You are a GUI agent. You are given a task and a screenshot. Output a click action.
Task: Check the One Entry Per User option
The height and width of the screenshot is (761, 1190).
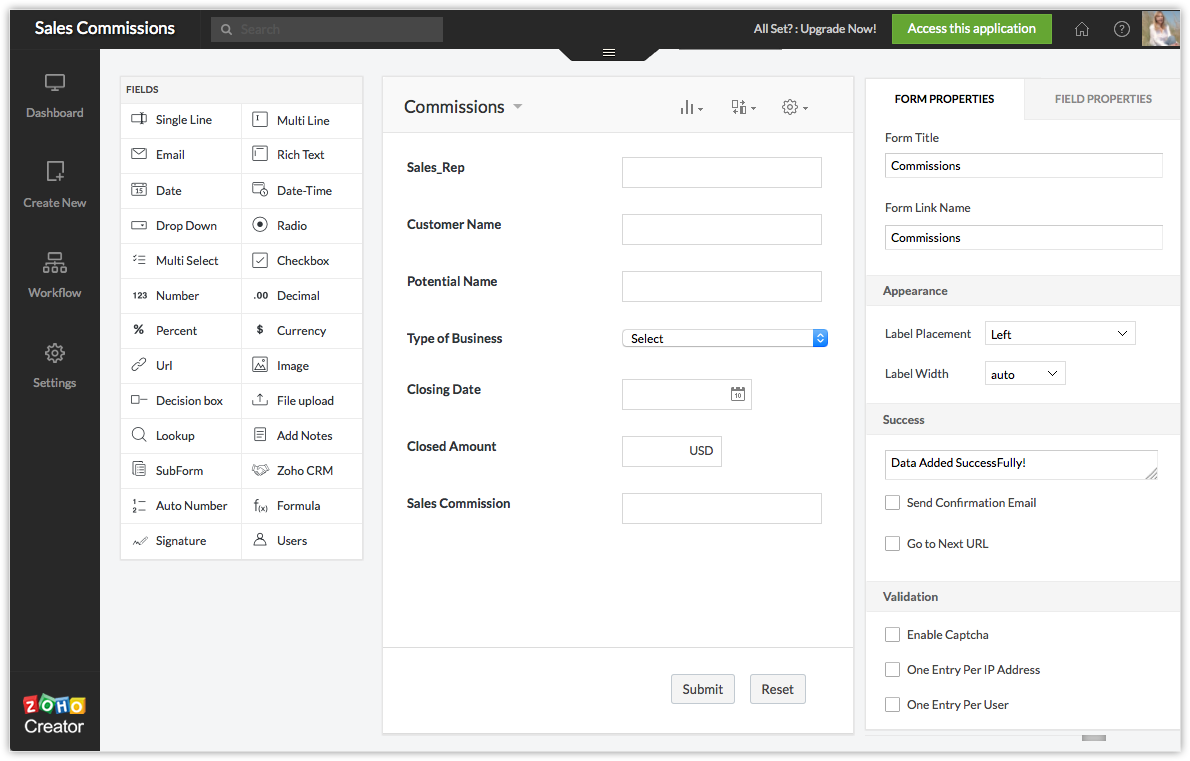click(892, 705)
